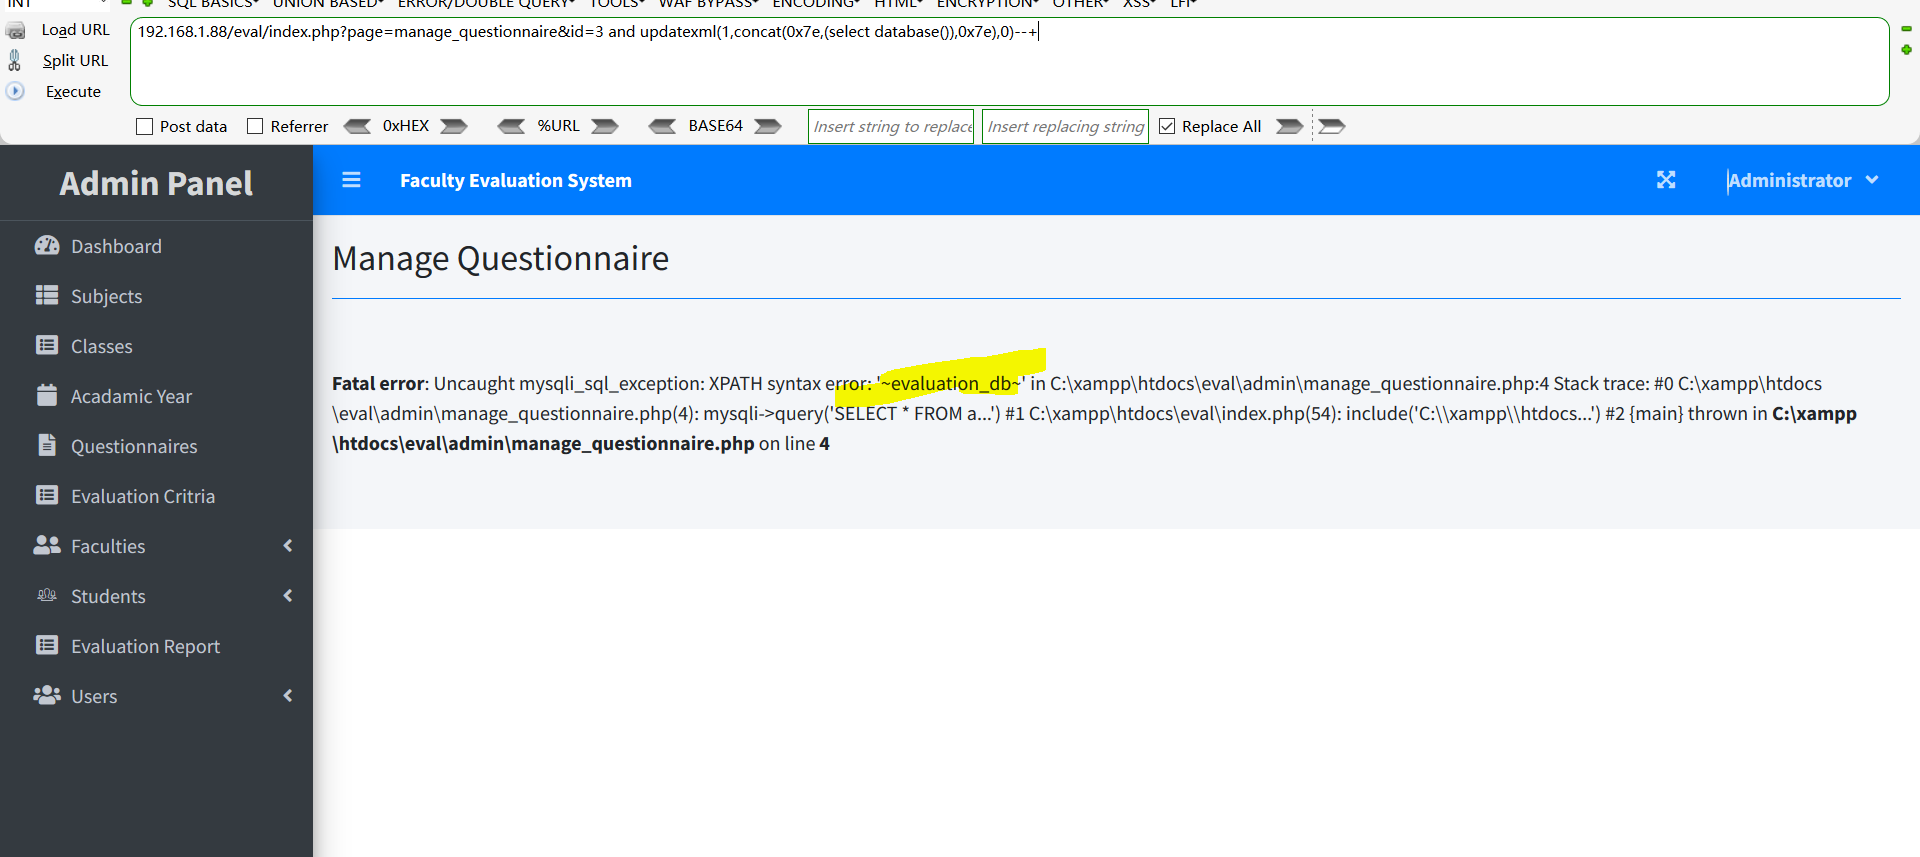1920x857 pixels.
Task: Click the Split URL label
Action: coord(75,61)
